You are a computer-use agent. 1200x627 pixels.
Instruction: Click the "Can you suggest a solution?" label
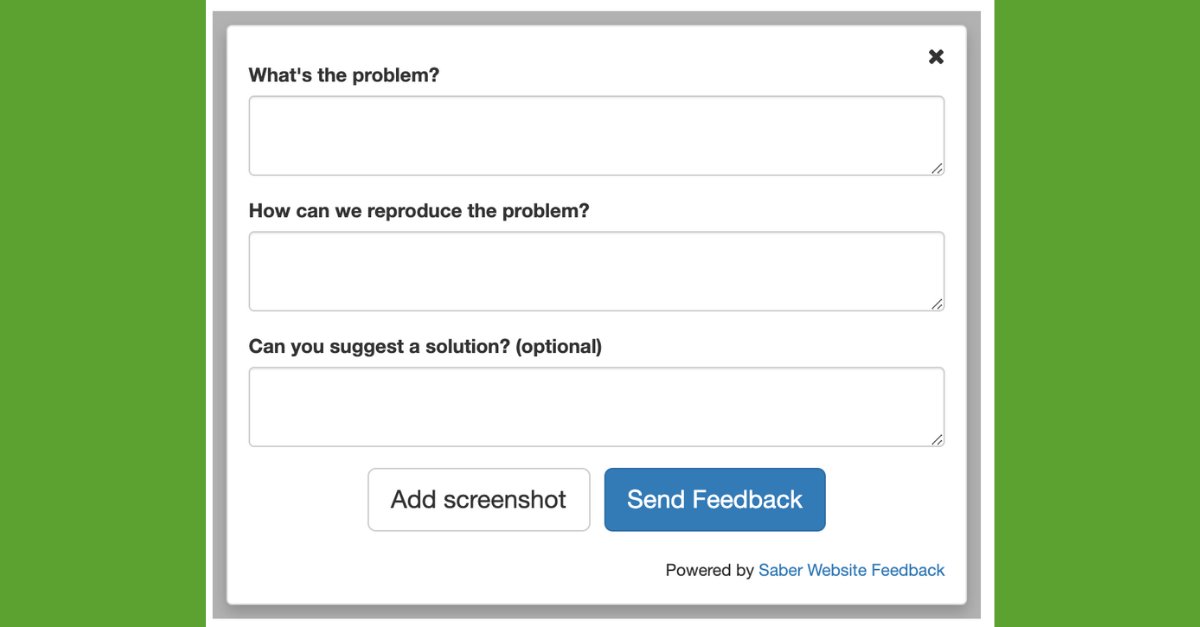pos(380,347)
